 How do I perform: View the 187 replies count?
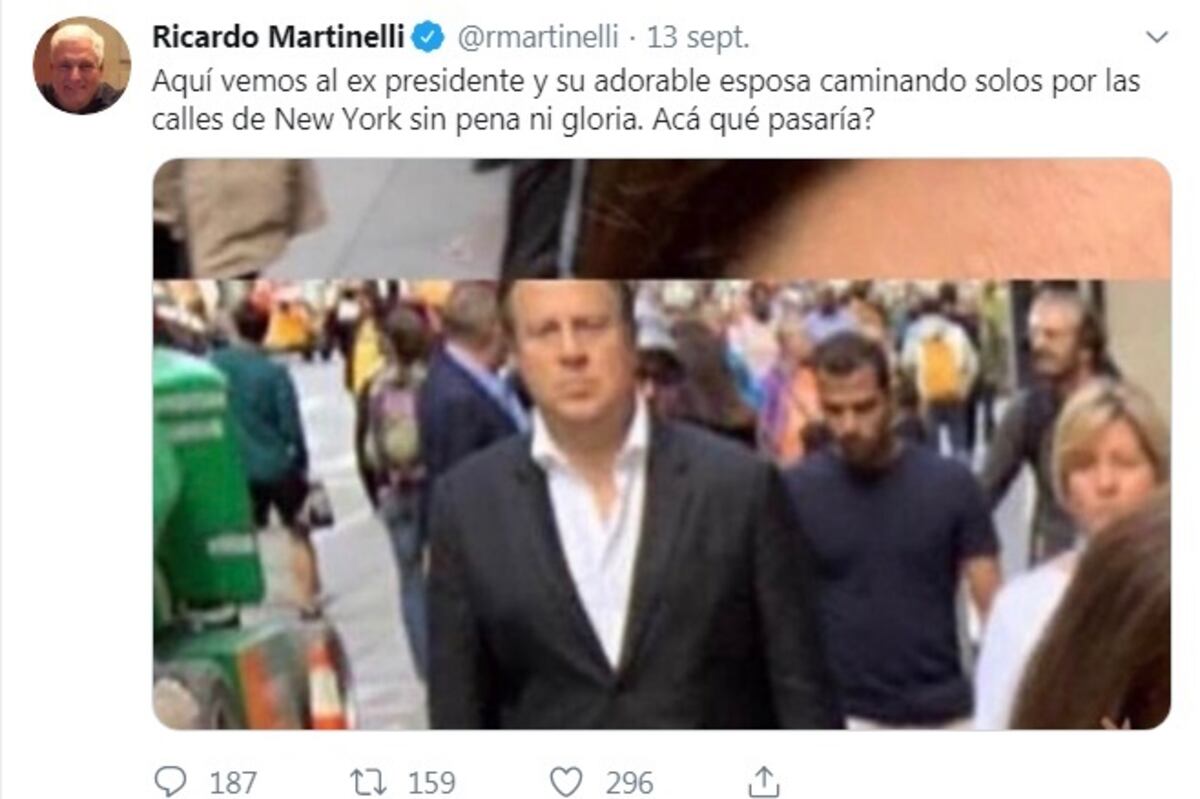tap(232, 782)
